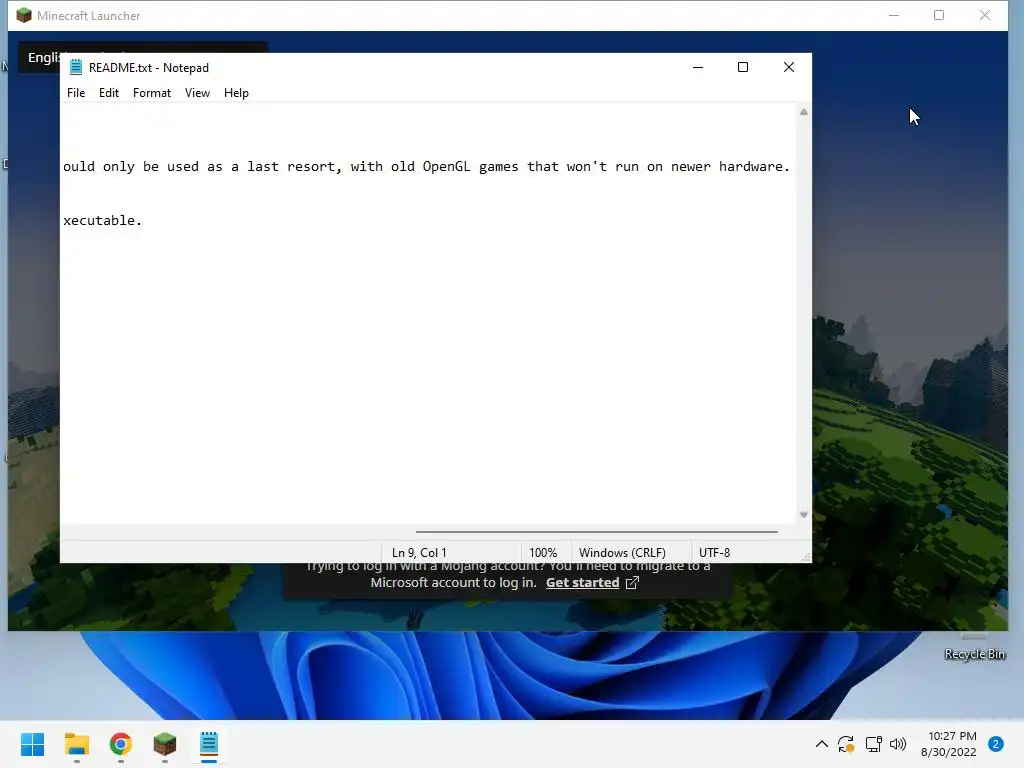Close the README.txt Notepad window
The image size is (1024, 768).
pos(789,67)
